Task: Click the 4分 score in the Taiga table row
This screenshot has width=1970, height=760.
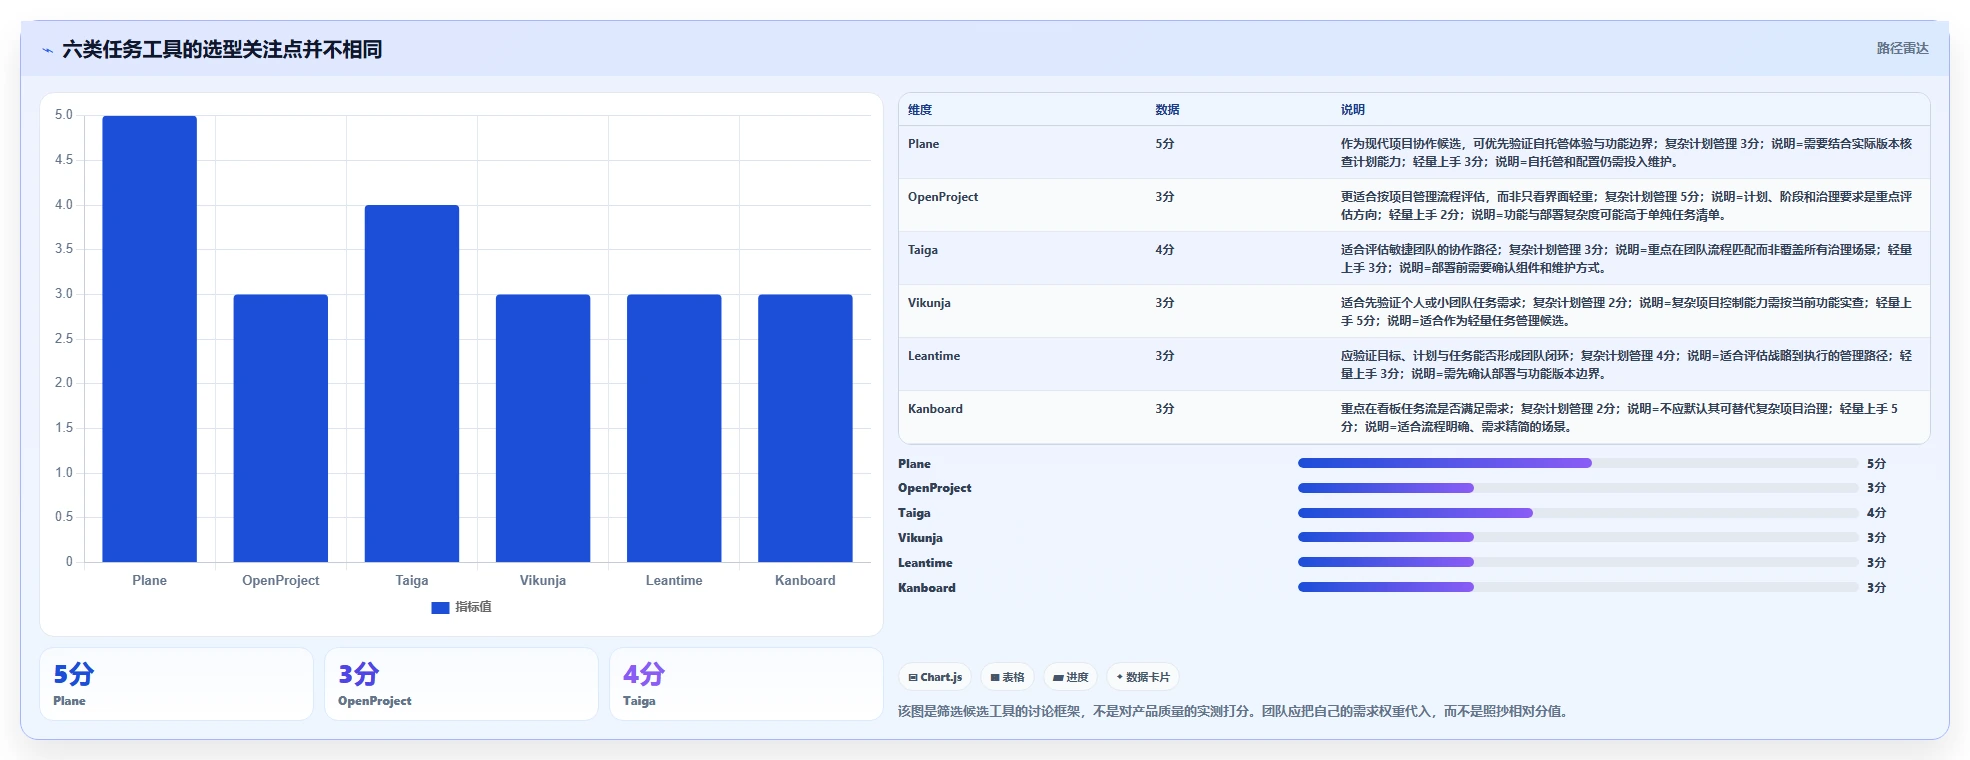Action: click(1165, 250)
